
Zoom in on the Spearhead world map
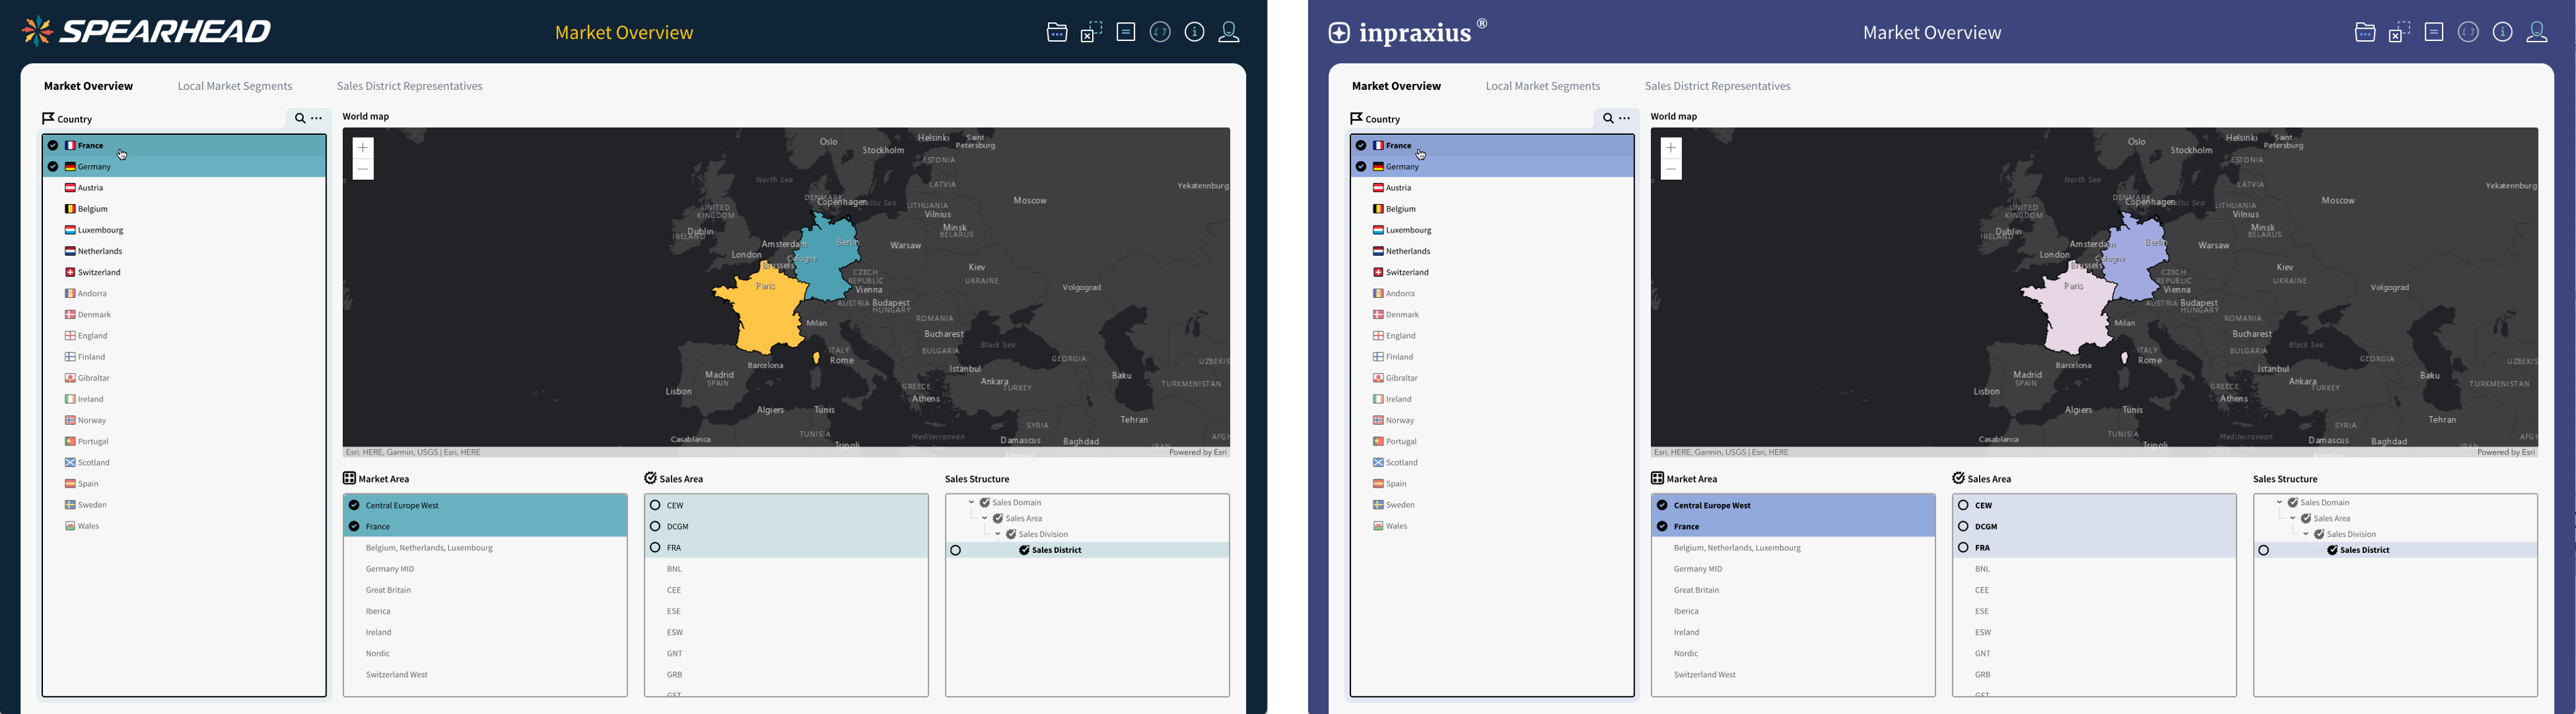pyautogui.click(x=363, y=148)
